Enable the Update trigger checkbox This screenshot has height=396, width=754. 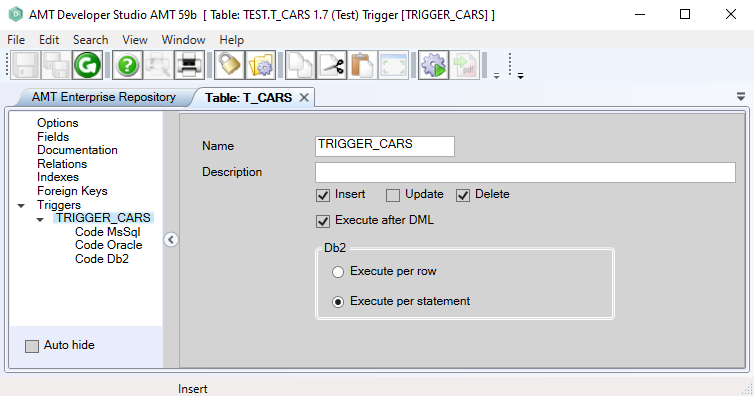coord(393,195)
